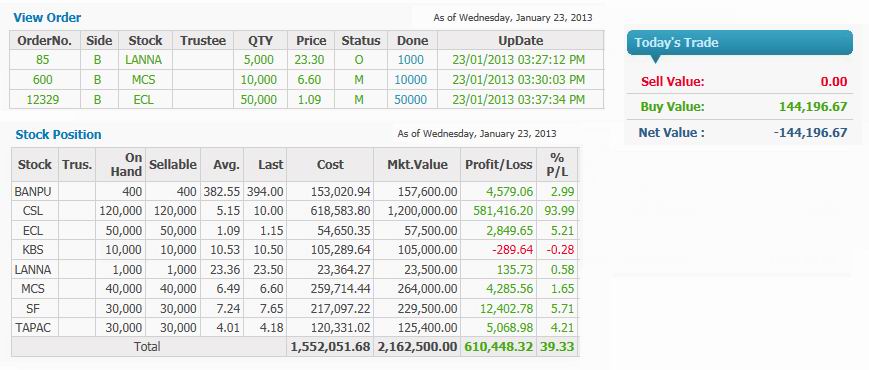Click the Sell Value label
Image resolution: width=869 pixels, height=370 pixels.
(672, 82)
